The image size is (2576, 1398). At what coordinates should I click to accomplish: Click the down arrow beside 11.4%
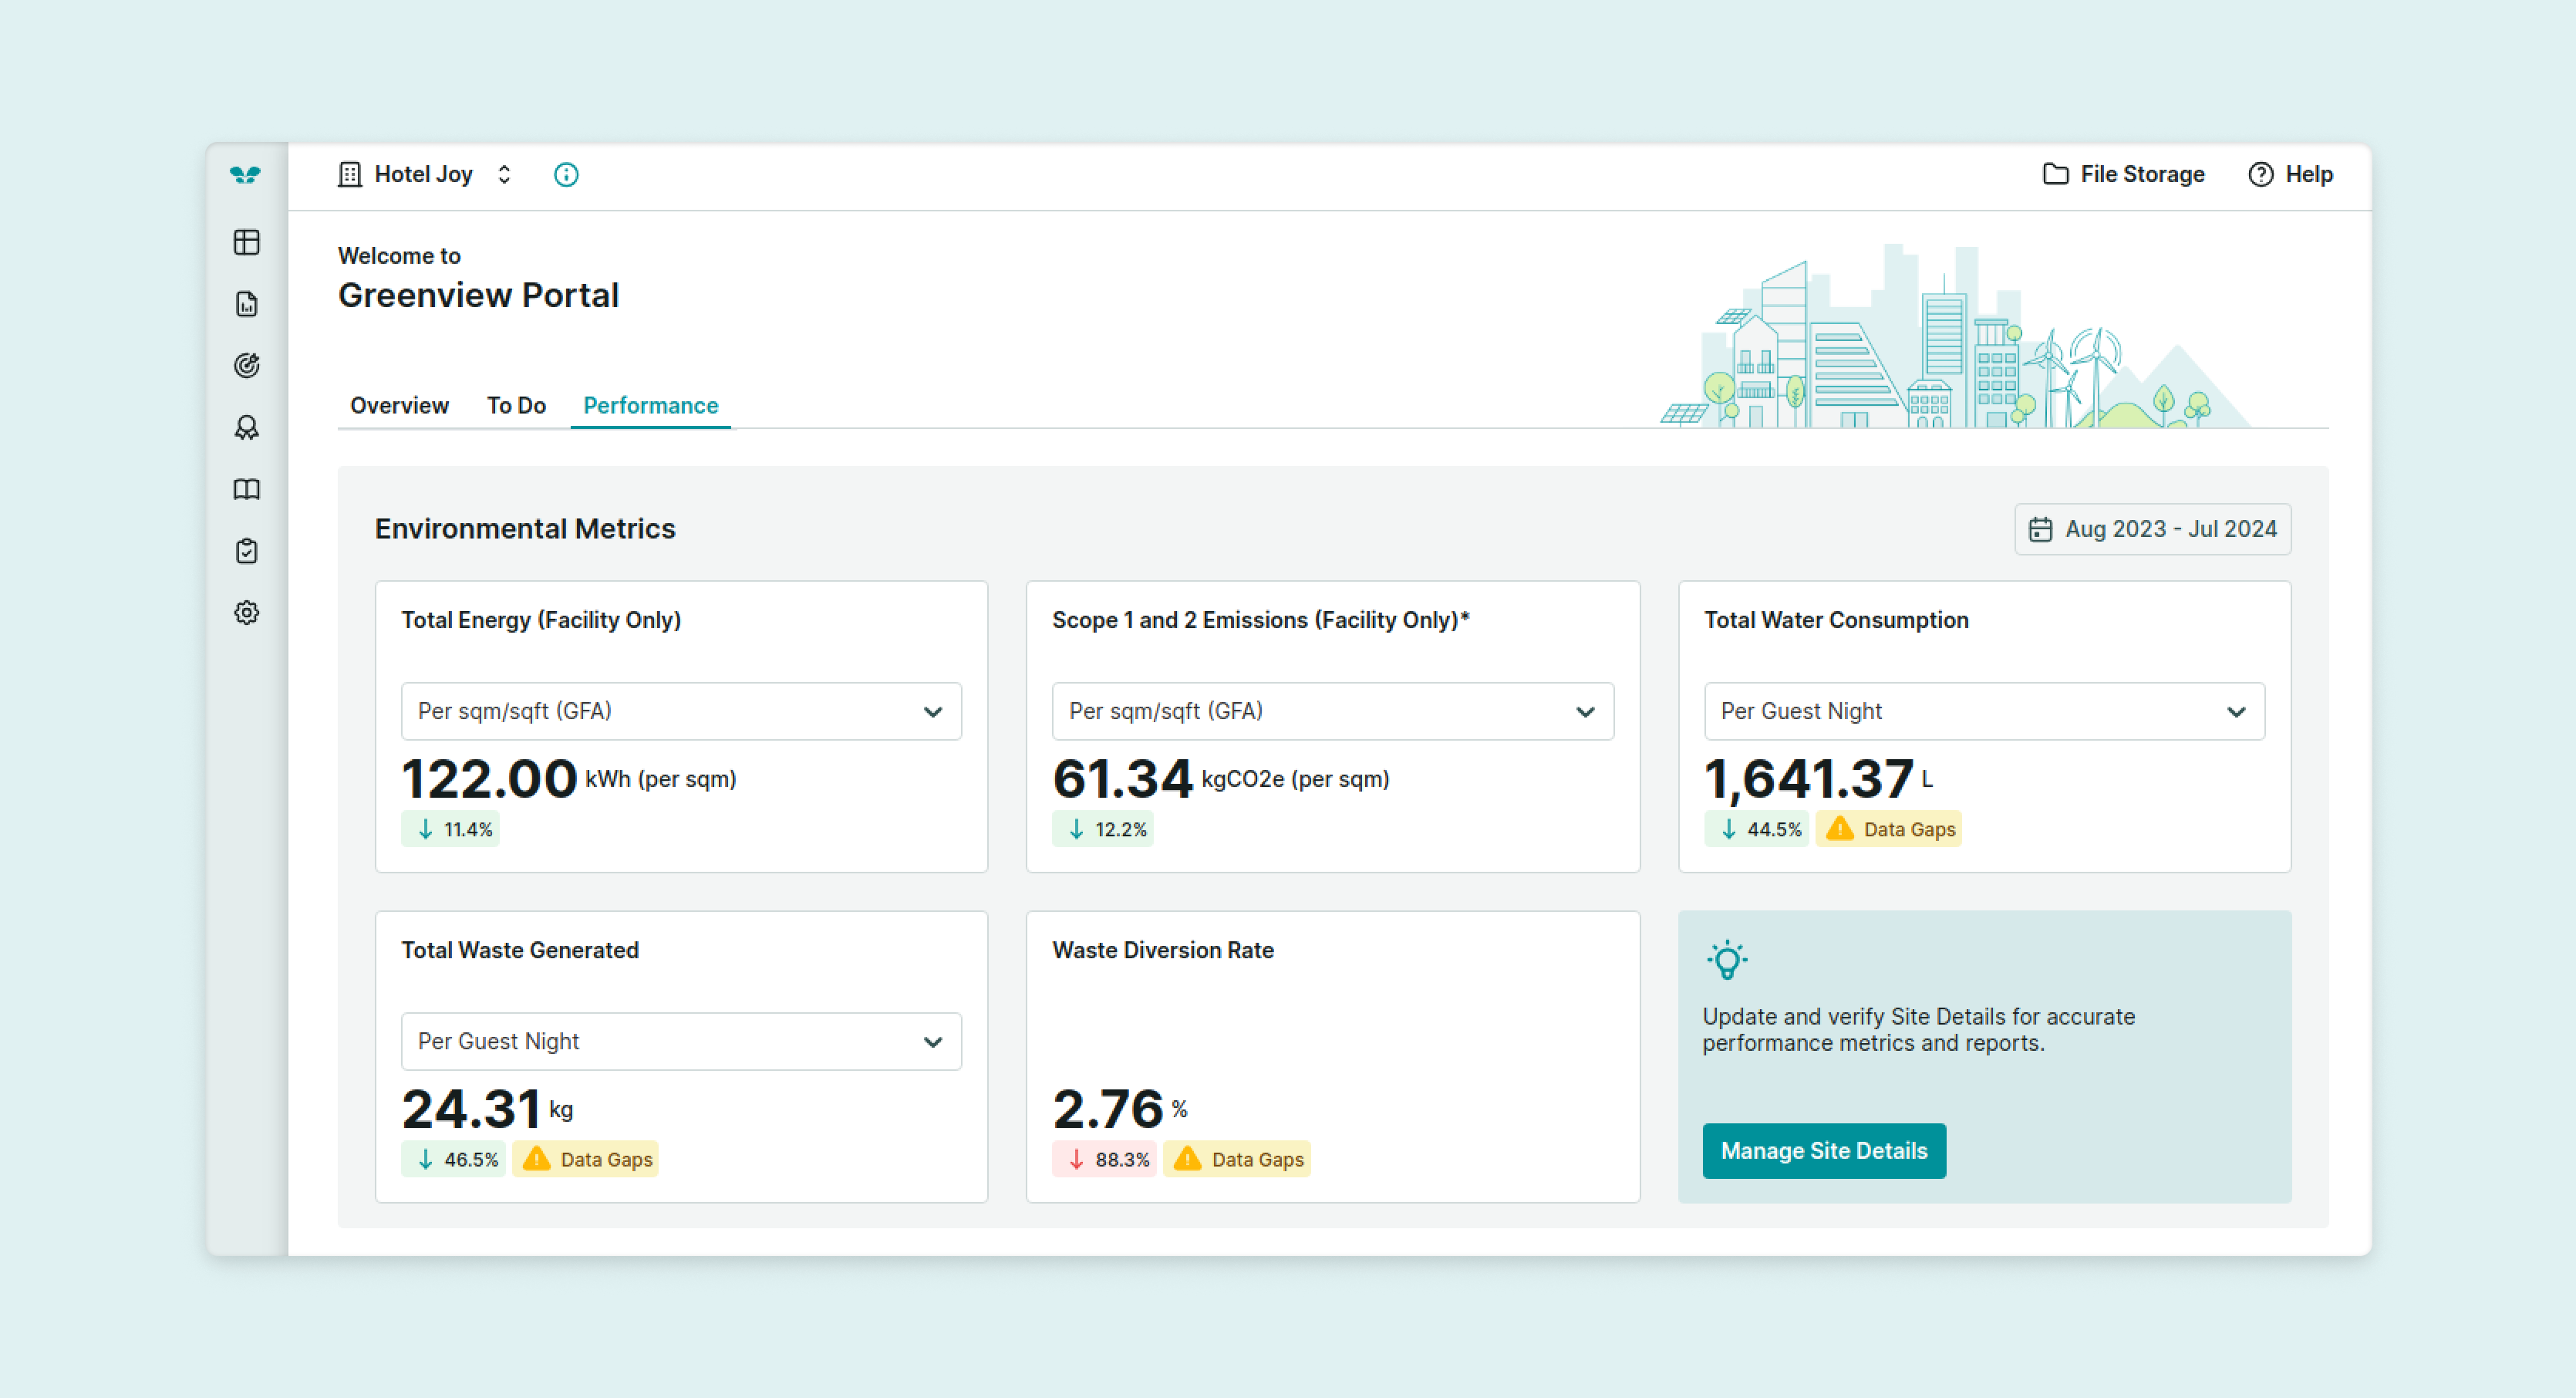pos(425,829)
